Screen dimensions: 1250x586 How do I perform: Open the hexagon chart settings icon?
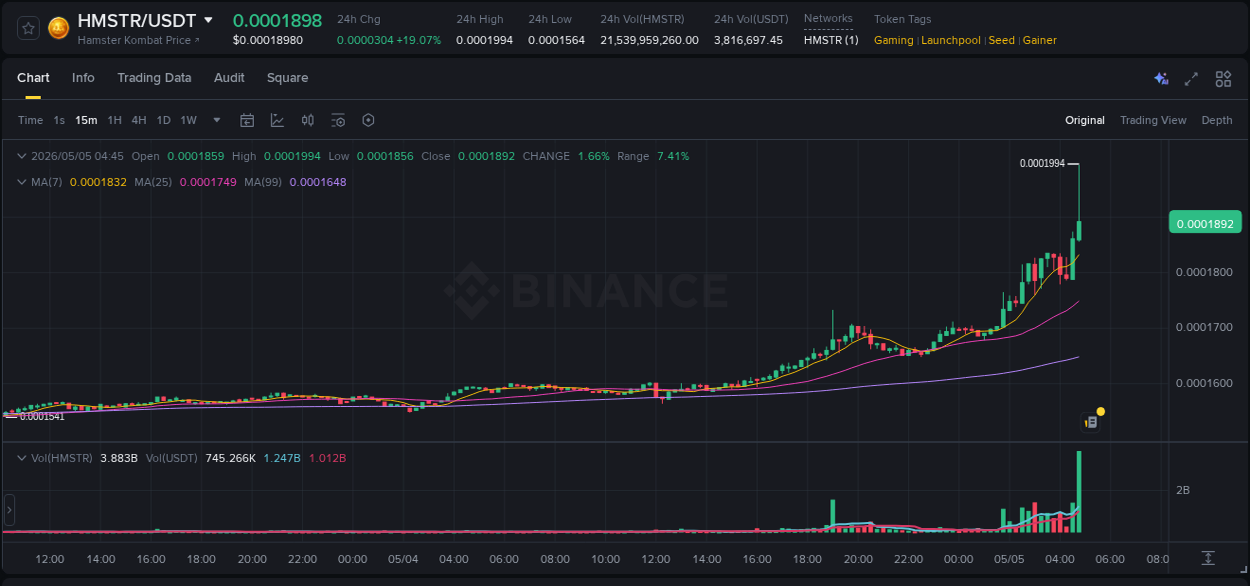tap(368, 120)
